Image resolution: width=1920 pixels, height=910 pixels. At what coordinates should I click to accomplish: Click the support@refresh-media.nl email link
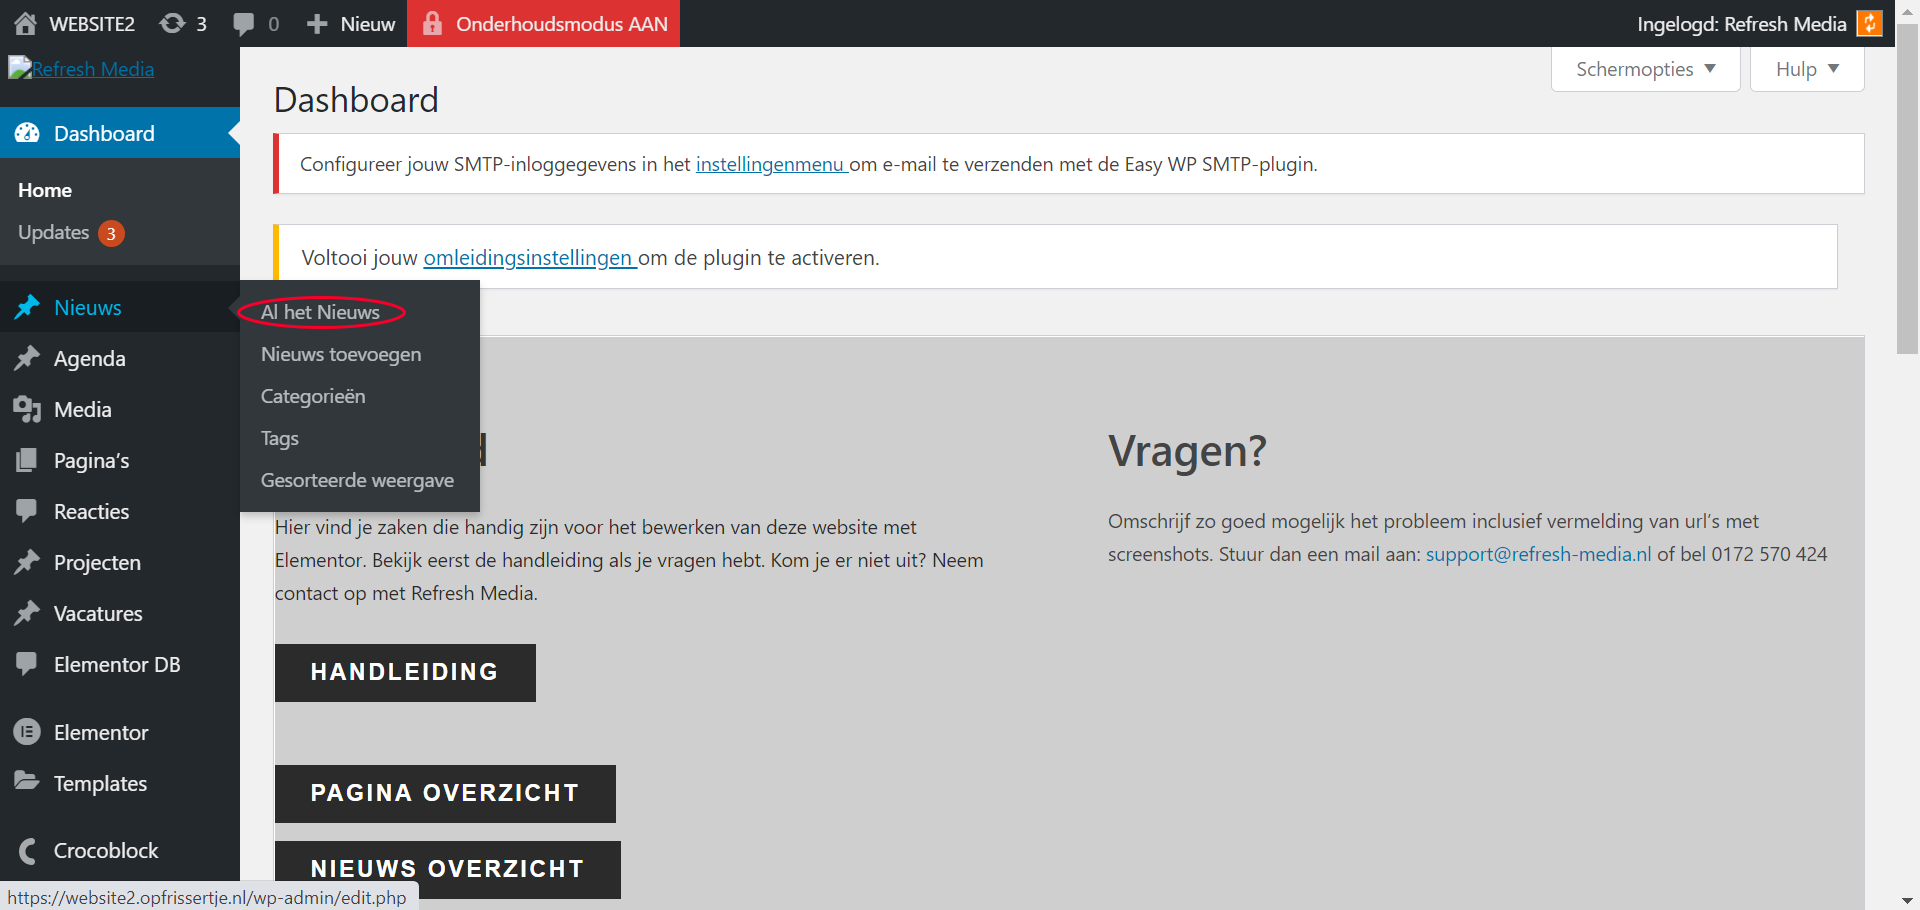1538,554
